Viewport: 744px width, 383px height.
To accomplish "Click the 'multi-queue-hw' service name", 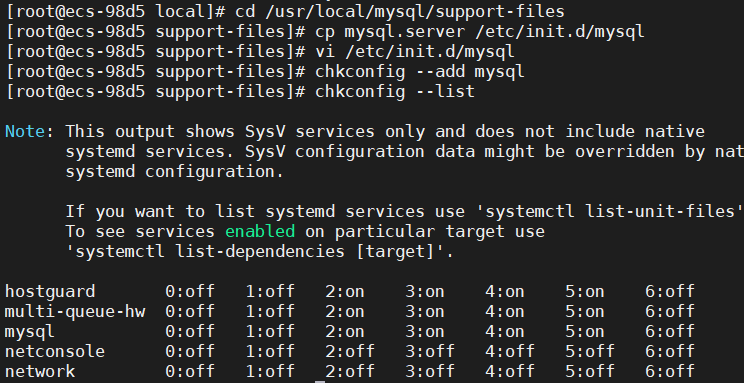I will tap(75, 311).
